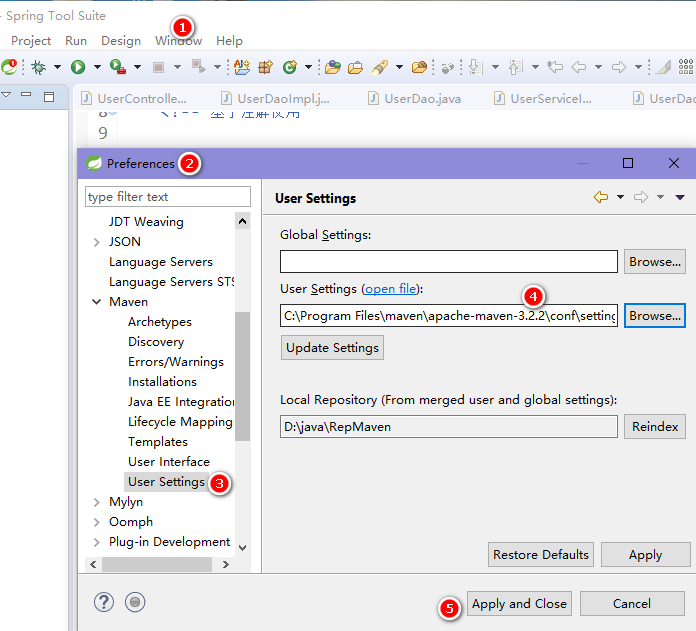Switch to the UserDao.java editor tab
Image resolution: width=696 pixels, height=631 pixels.
coord(415,99)
